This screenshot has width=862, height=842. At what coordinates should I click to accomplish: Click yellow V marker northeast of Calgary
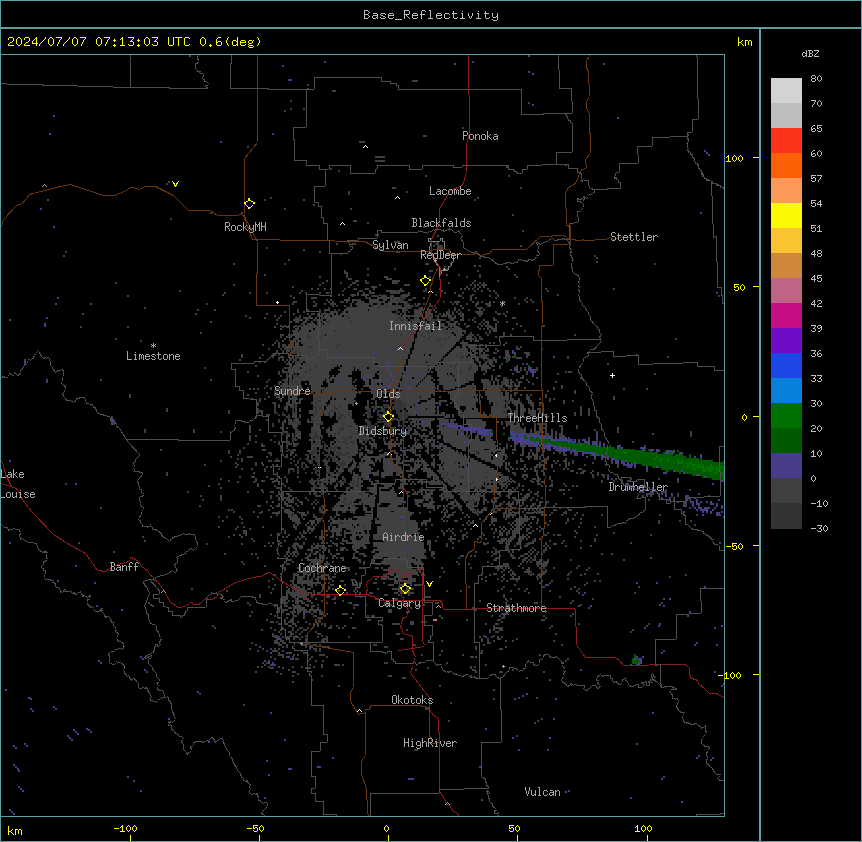click(429, 584)
